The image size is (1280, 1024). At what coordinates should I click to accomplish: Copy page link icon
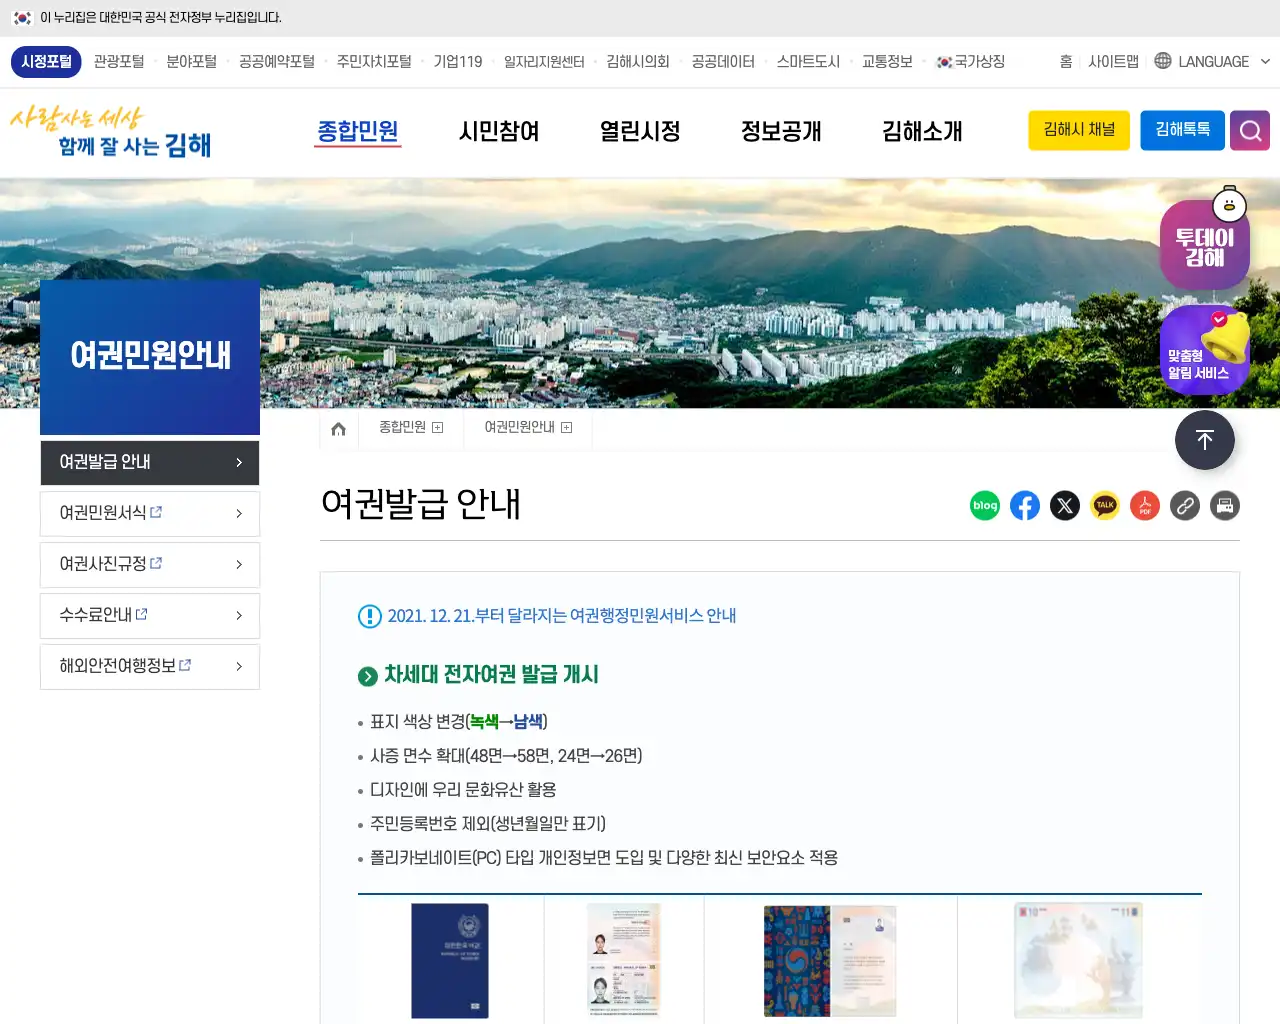point(1185,506)
